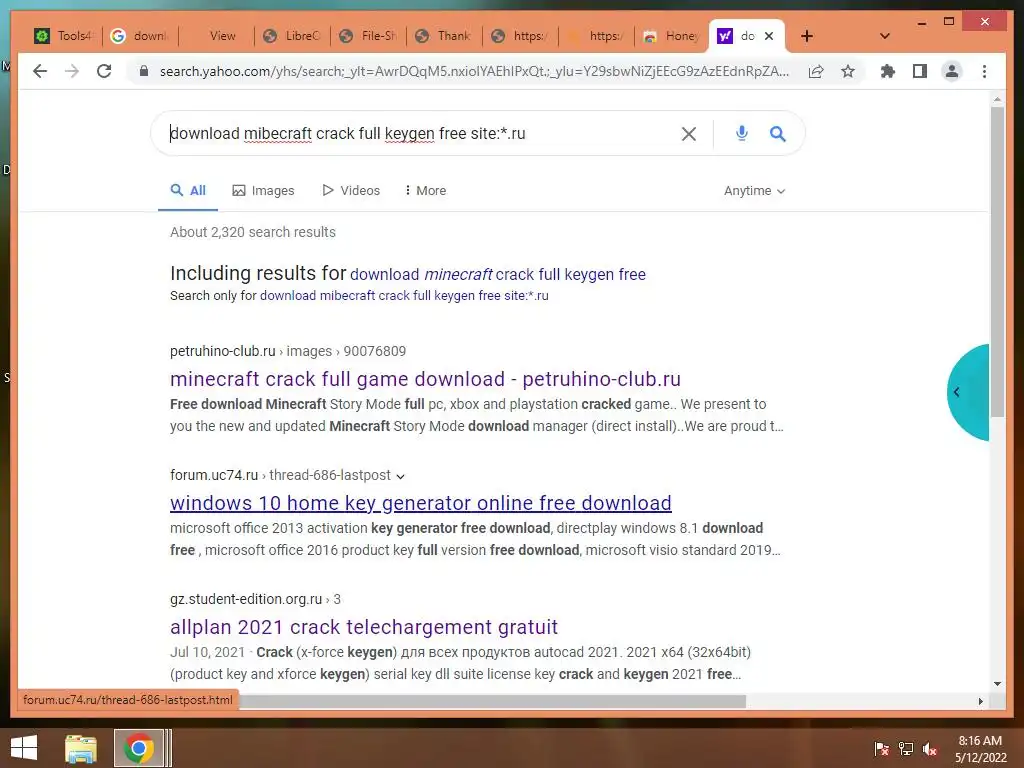Open the Extensions puzzle icon
The height and width of the screenshot is (768, 1024).
pos(888,71)
